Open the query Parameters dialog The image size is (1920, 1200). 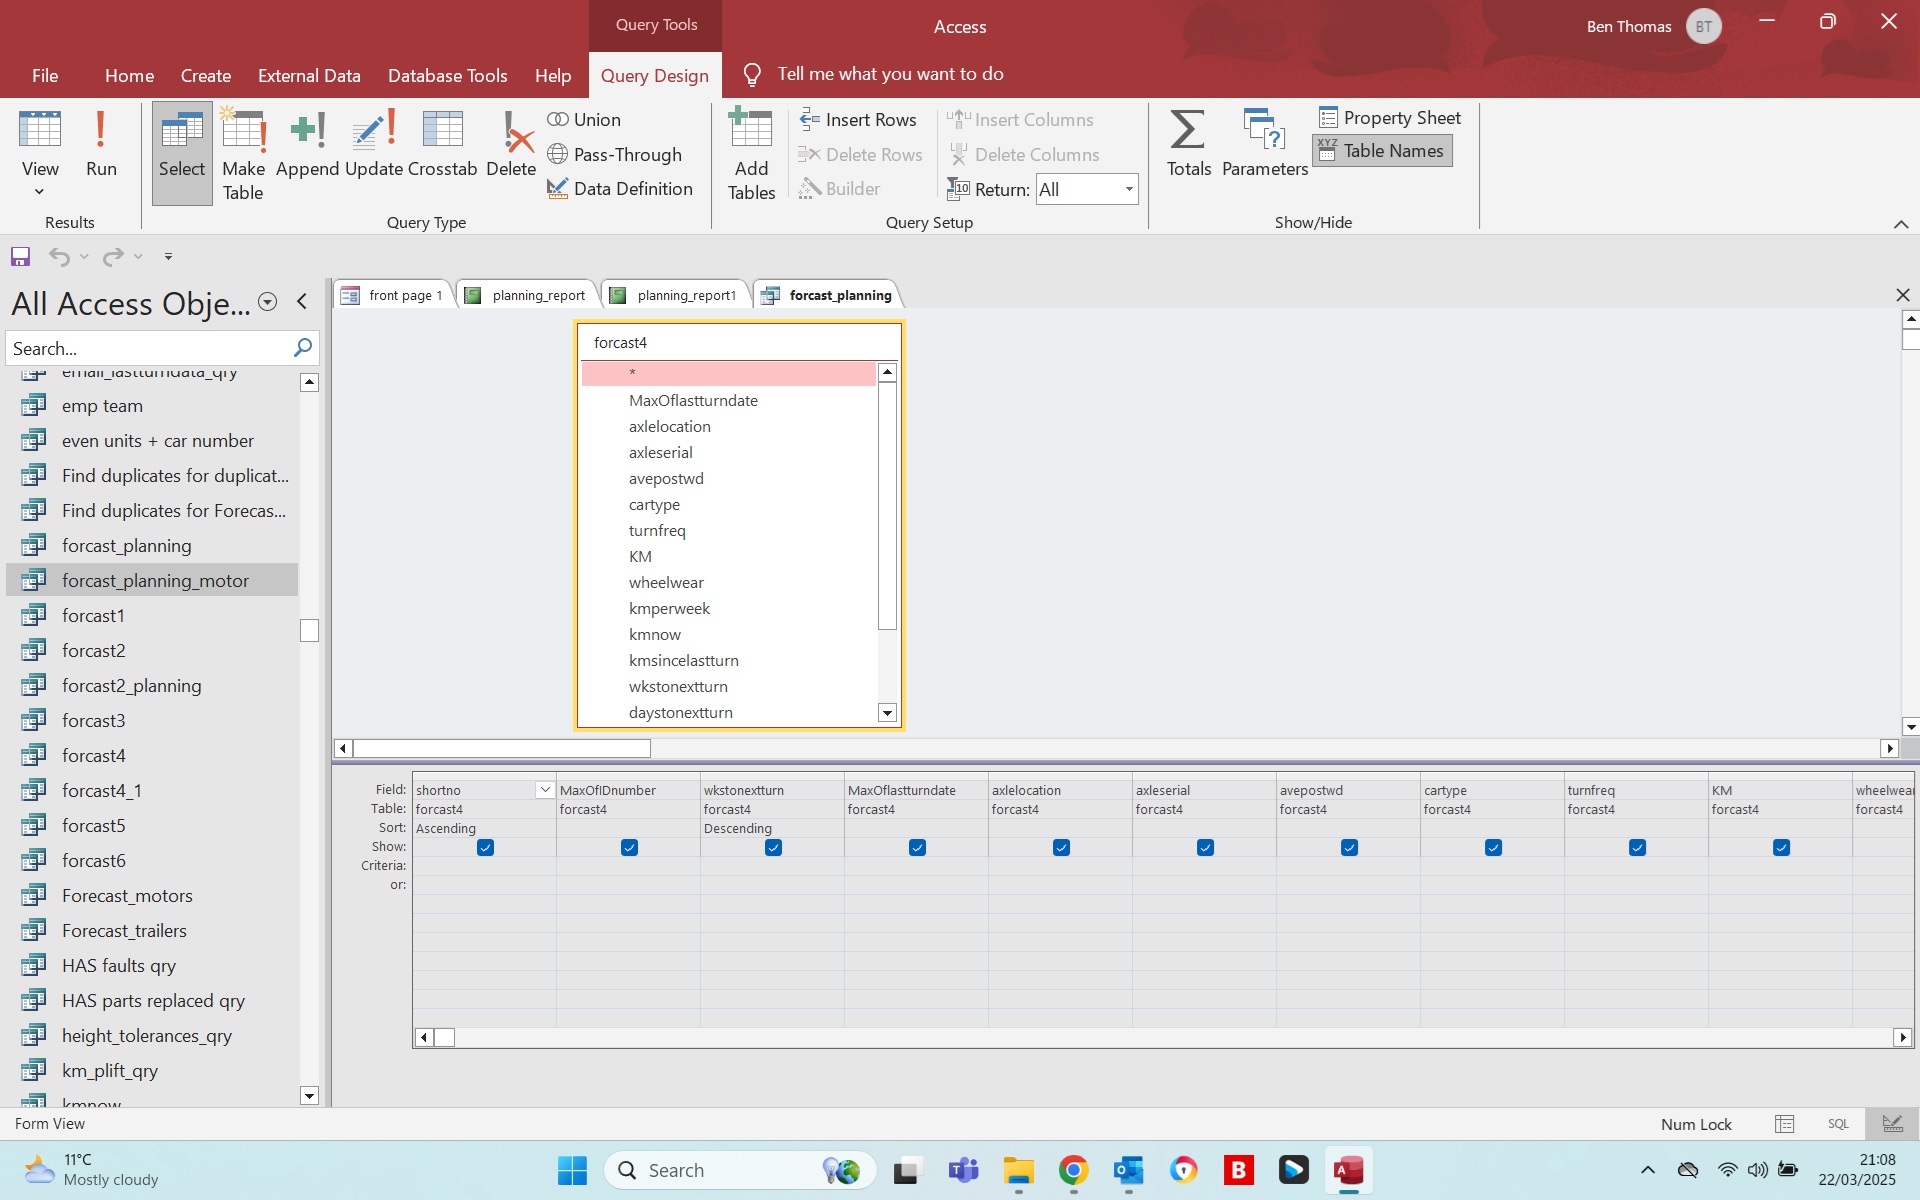click(1265, 145)
